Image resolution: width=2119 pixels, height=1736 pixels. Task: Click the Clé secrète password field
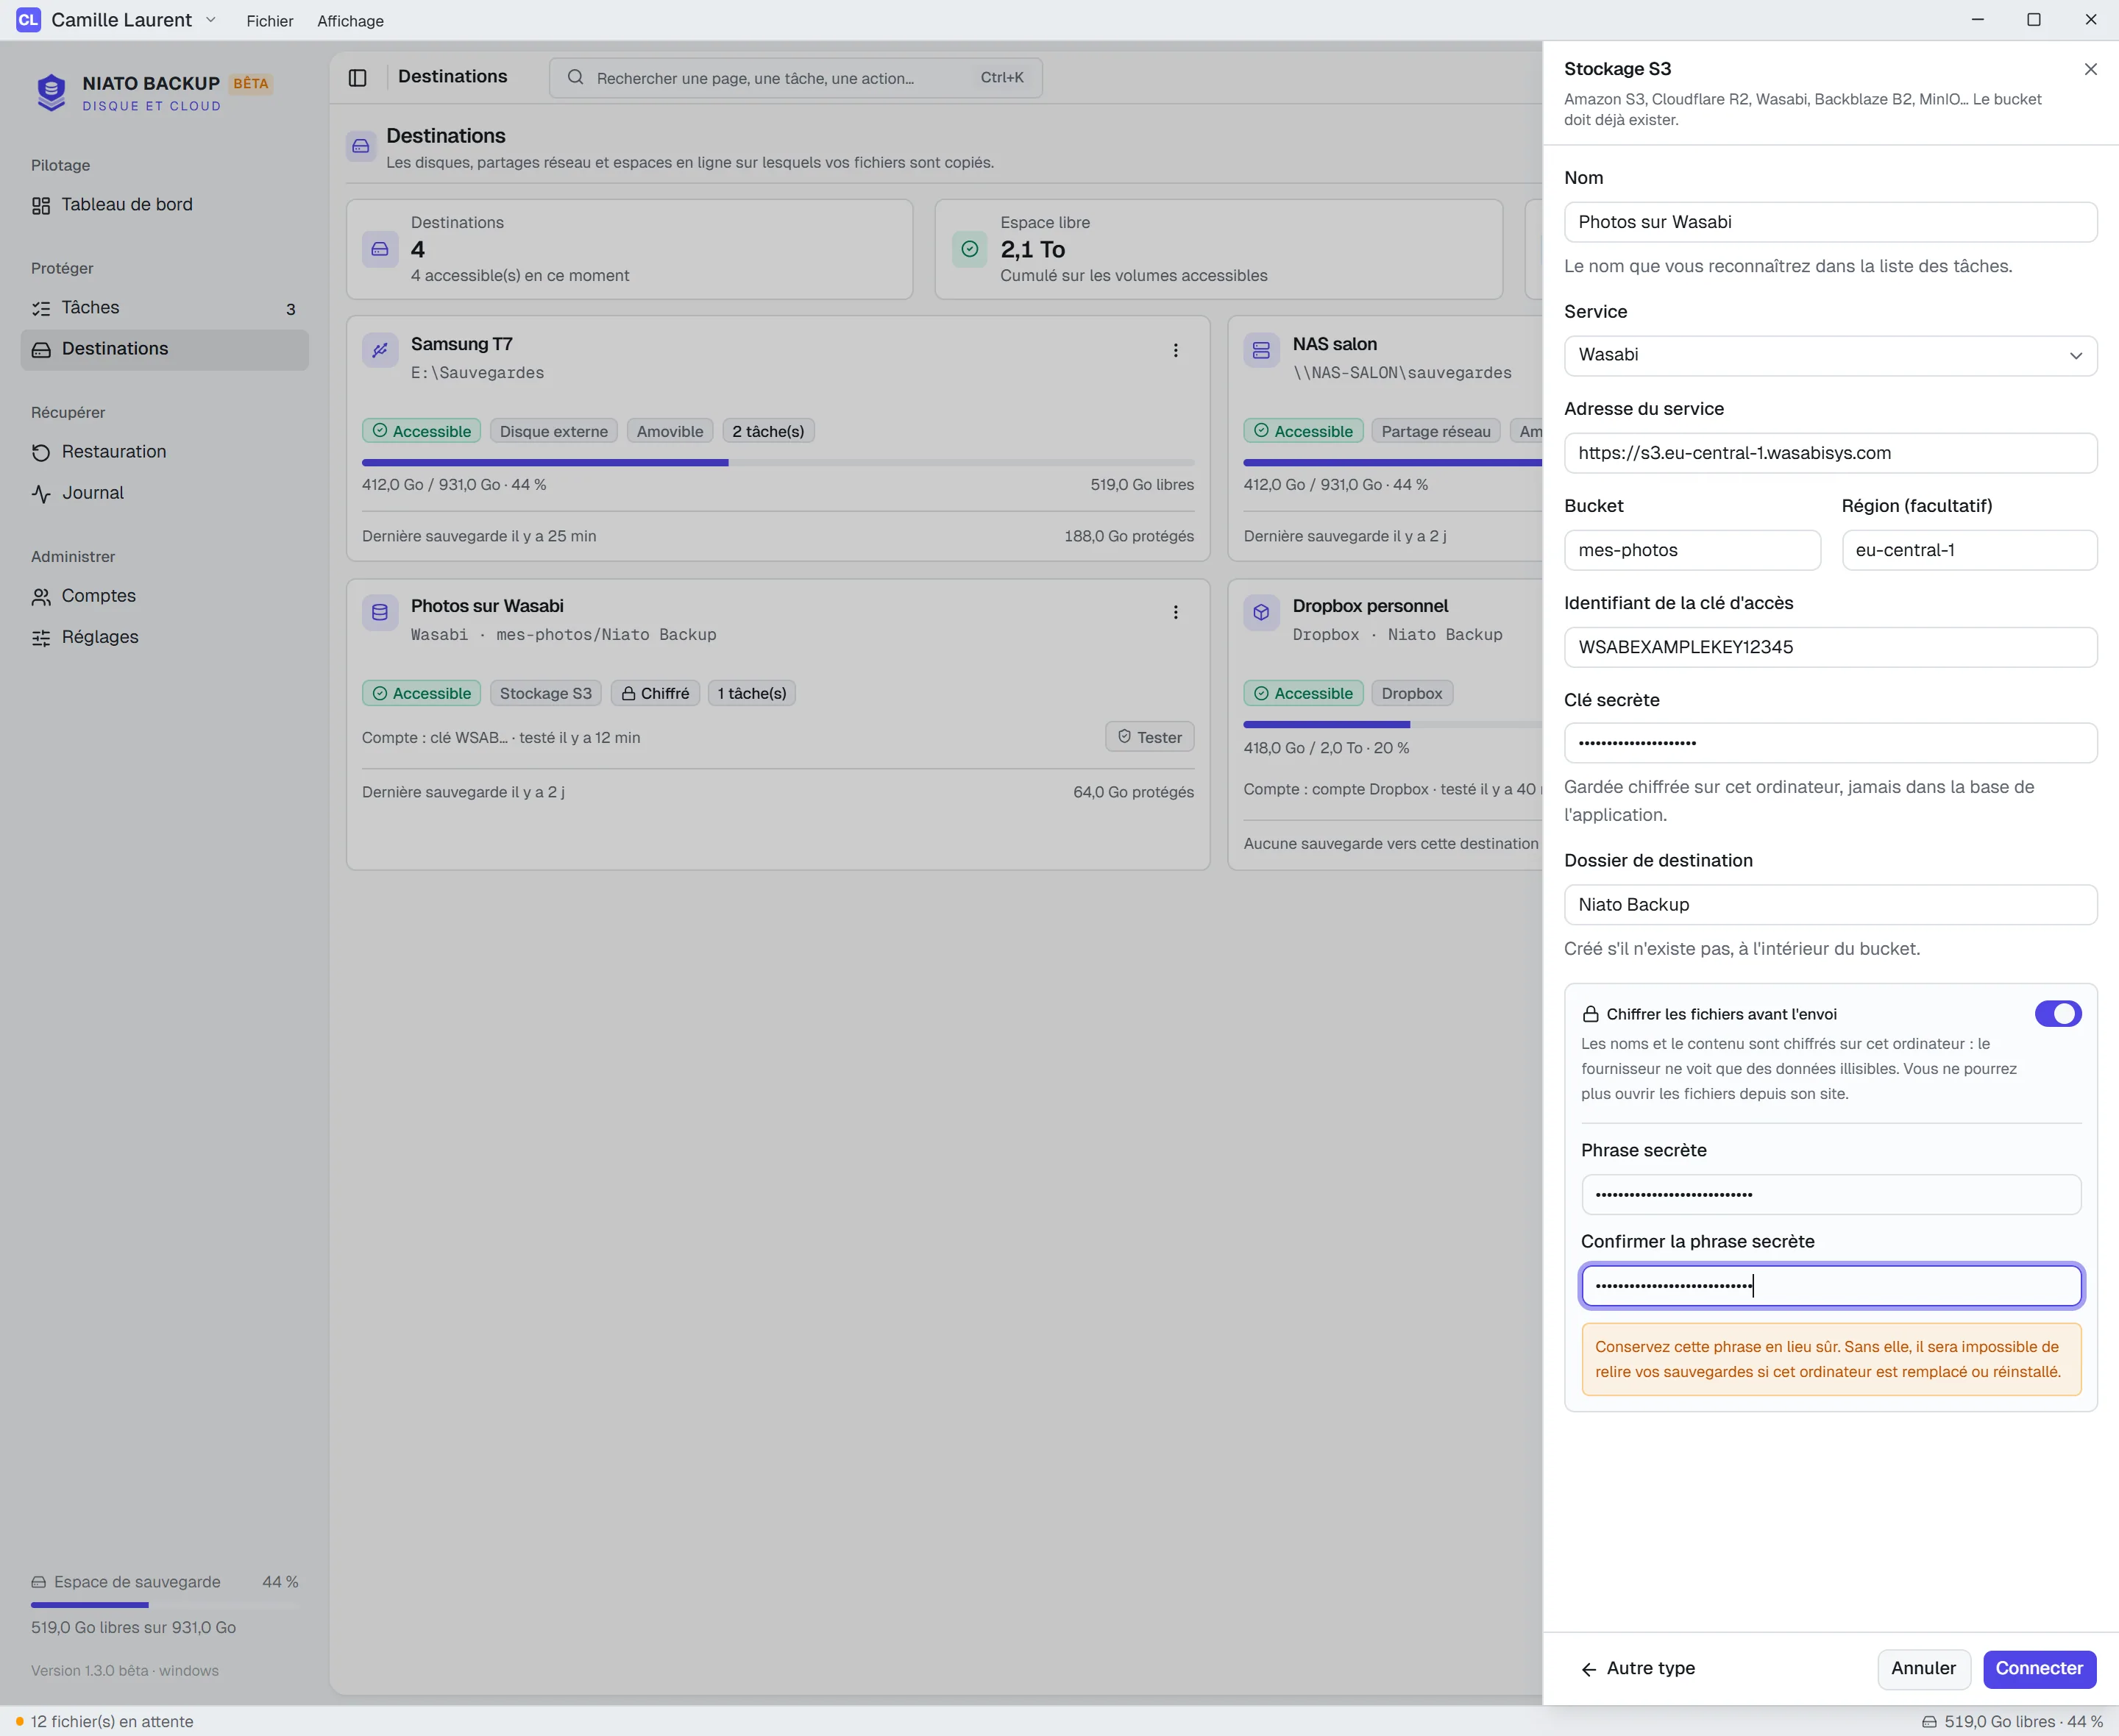tap(1830, 743)
